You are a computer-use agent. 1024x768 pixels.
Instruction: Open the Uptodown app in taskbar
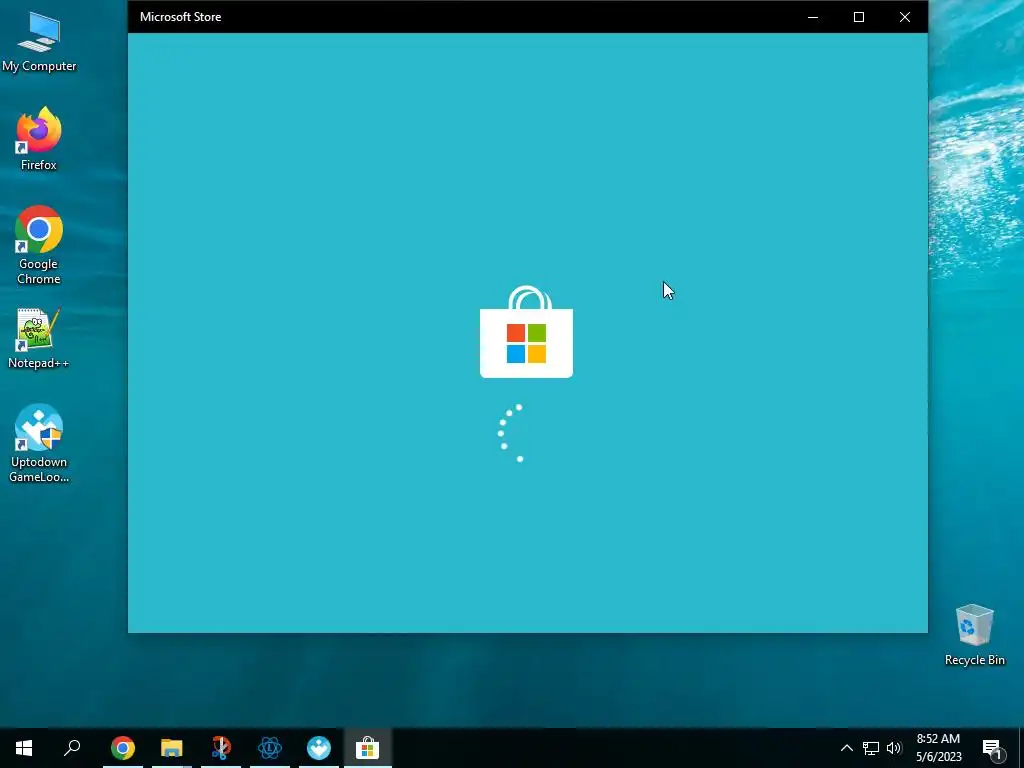[x=319, y=748]
